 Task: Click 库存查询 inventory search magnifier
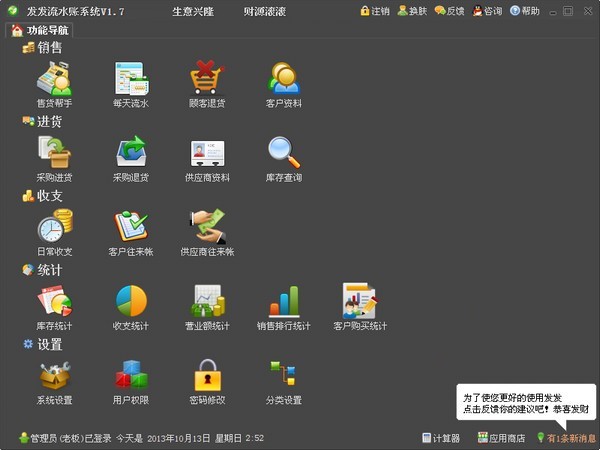click(284, 153)
